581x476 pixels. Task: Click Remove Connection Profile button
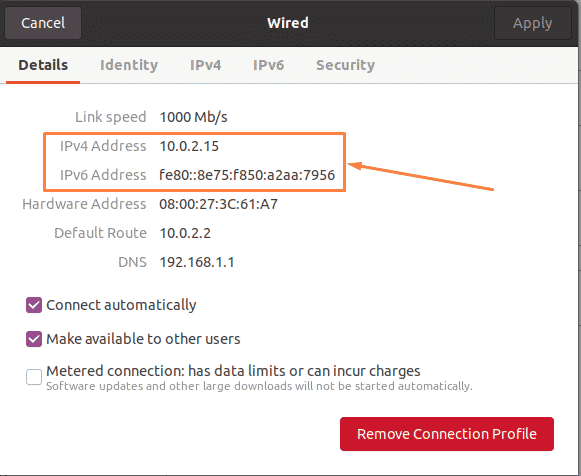tap(447, 434)
